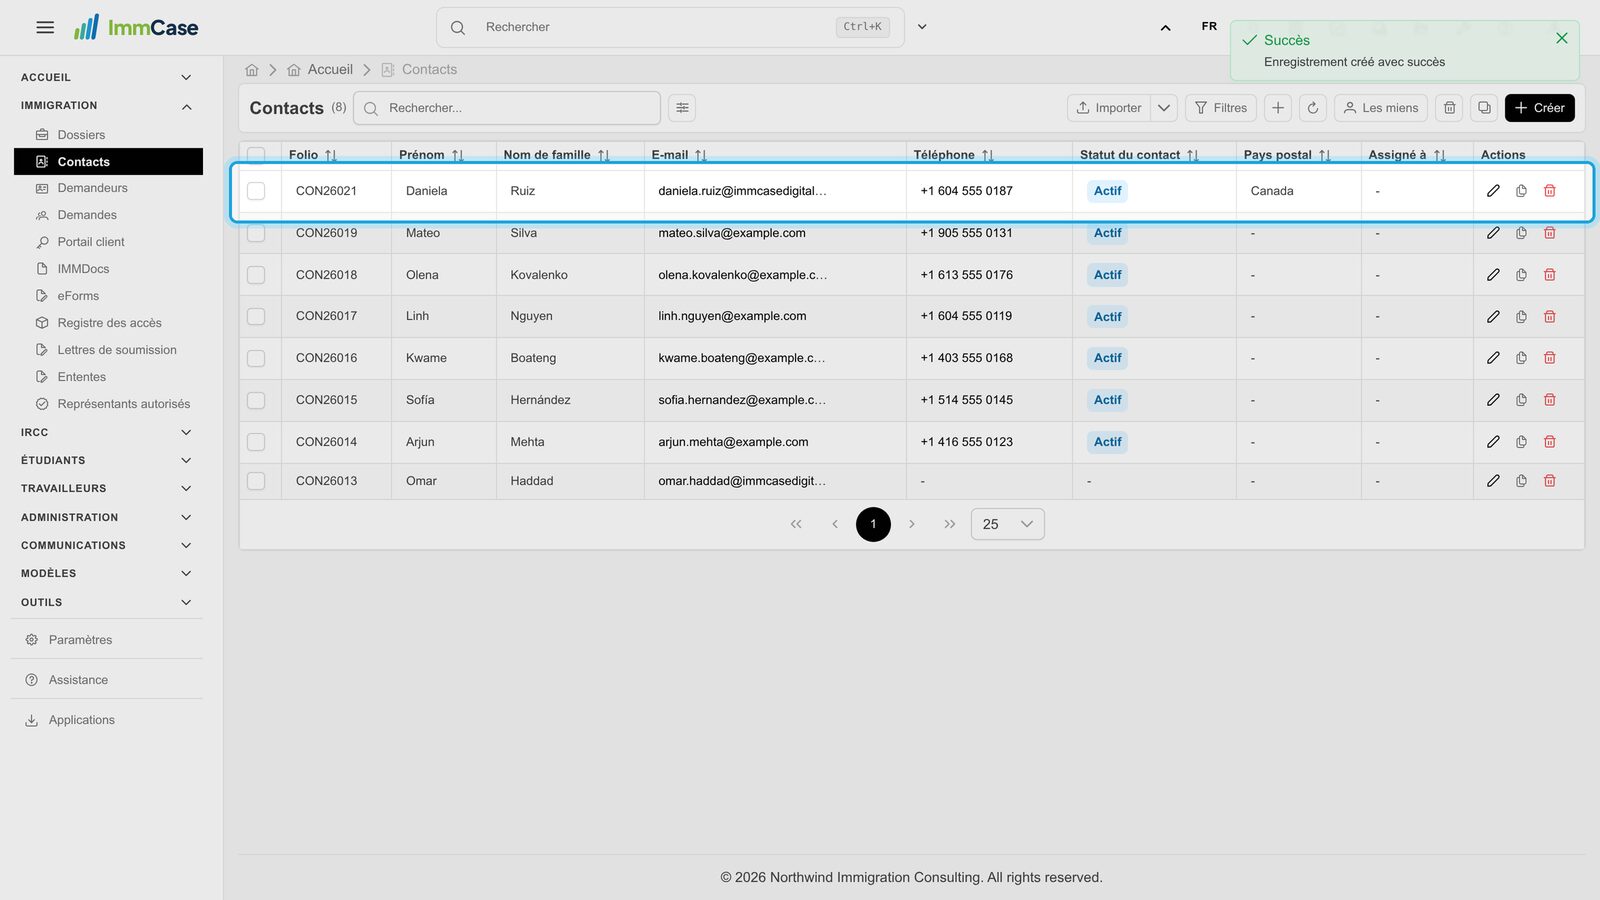Mark the checkbox for CON26015 Sofía

coord(256,400)
